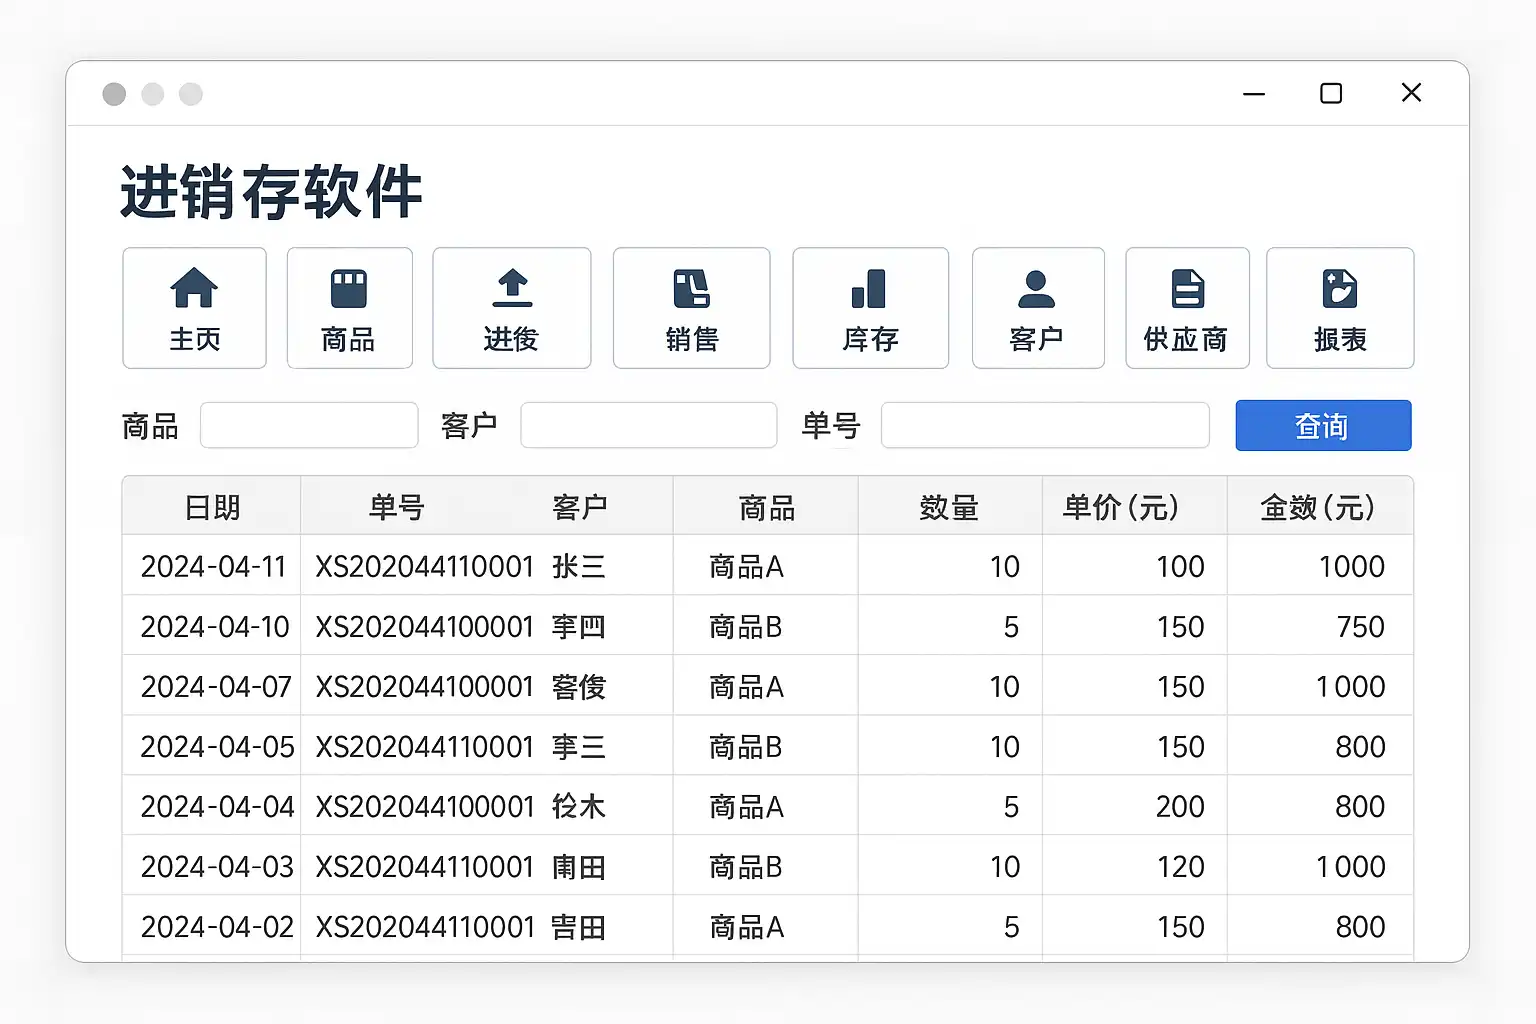
Task: Click the order number in the 2024-04-04 row
Action: click(425, 806)
